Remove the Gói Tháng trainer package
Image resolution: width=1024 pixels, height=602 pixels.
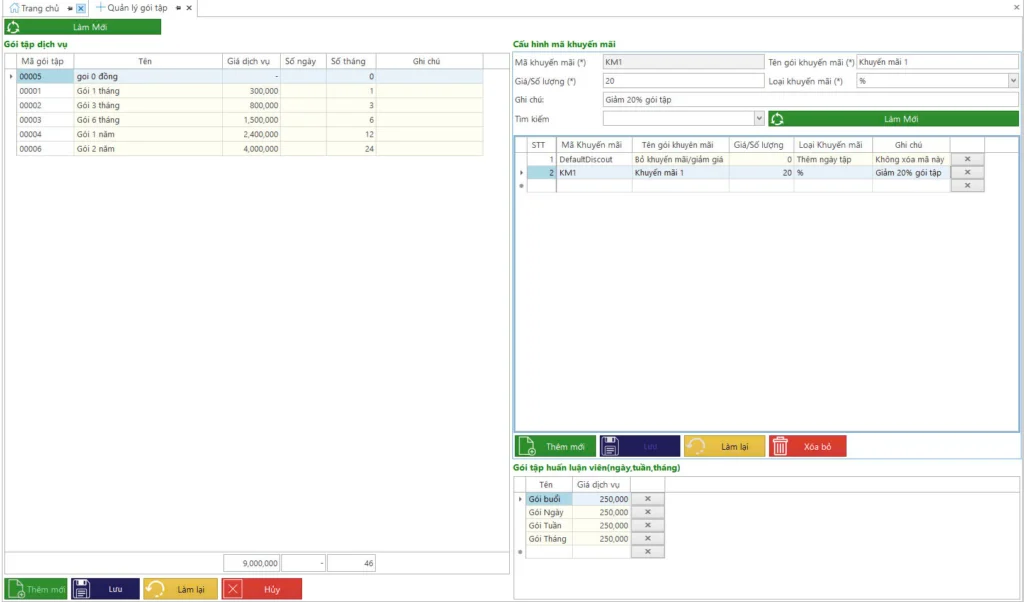pyautogui.click(x=648, y=539)
